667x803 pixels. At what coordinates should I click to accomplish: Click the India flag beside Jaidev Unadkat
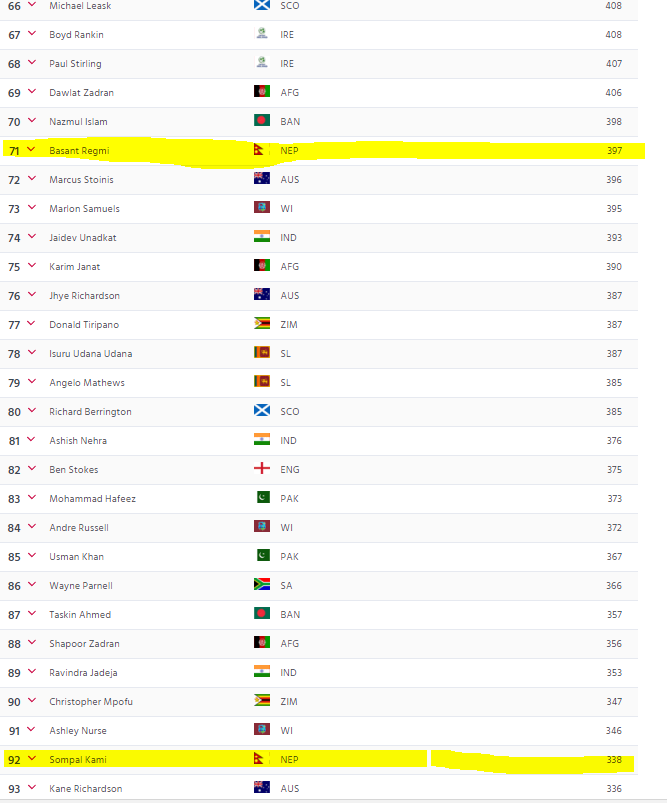pyautogui.click(x=262, y=238)
